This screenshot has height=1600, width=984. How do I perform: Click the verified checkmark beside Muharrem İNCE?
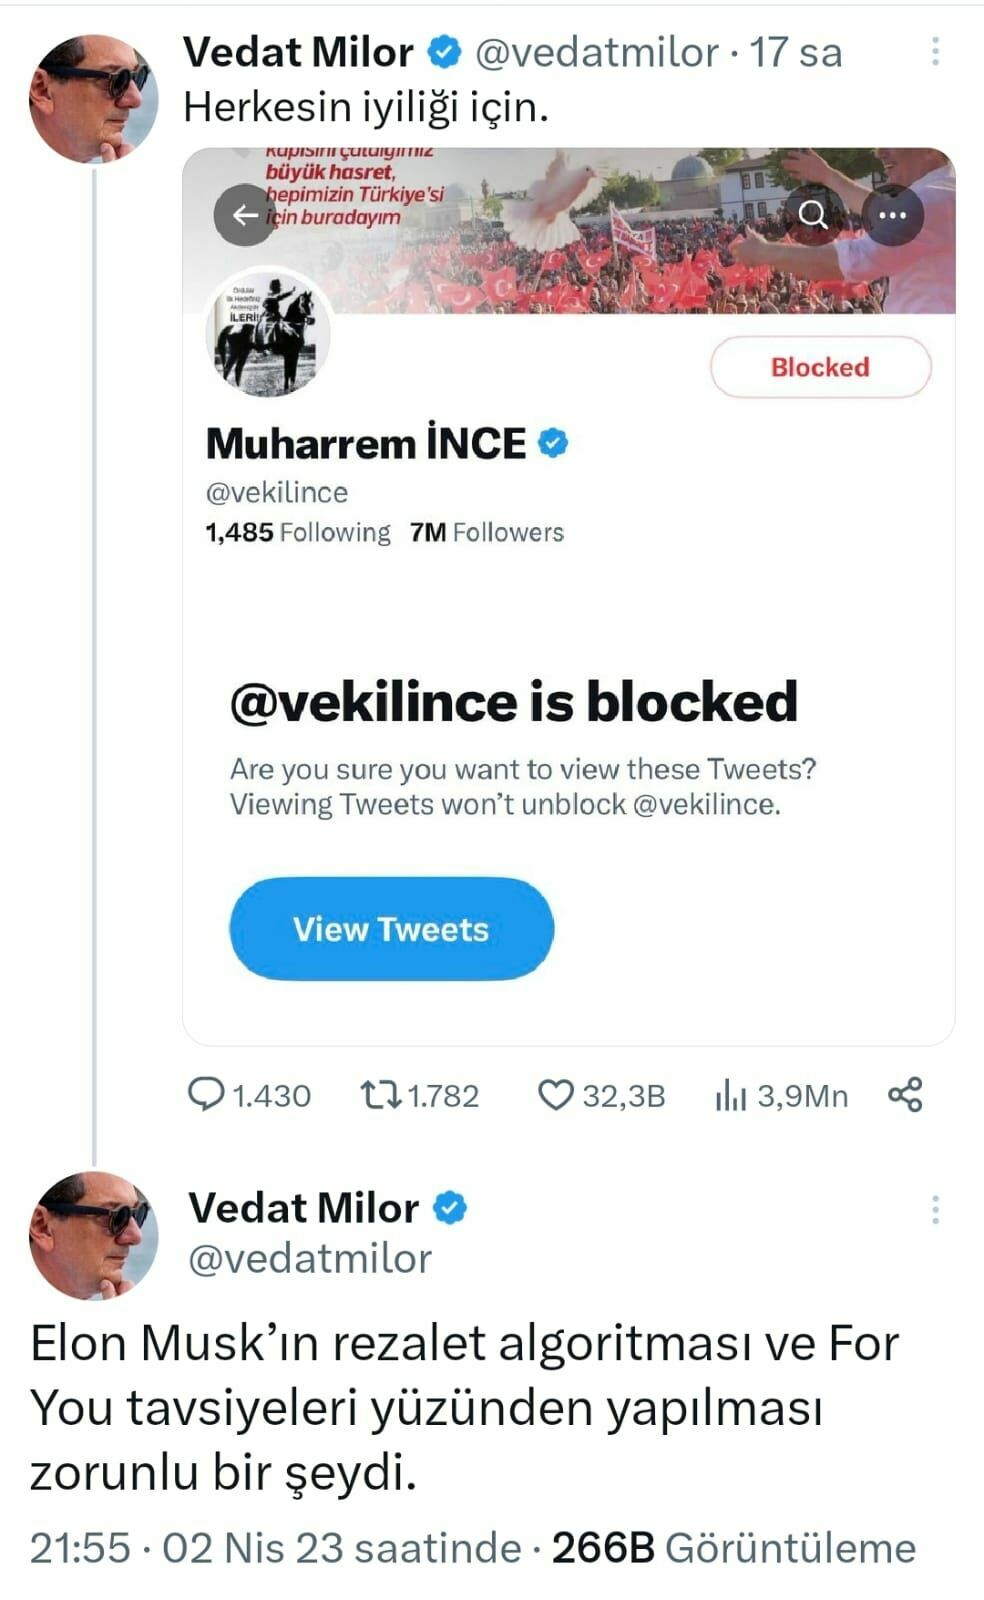point(550,442)
